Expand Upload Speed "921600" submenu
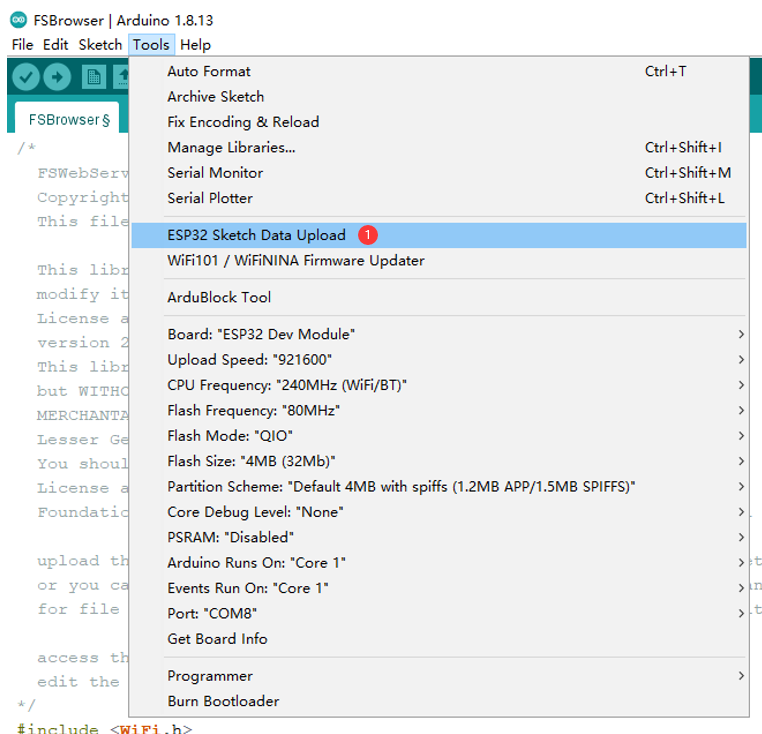 (439, 360)
